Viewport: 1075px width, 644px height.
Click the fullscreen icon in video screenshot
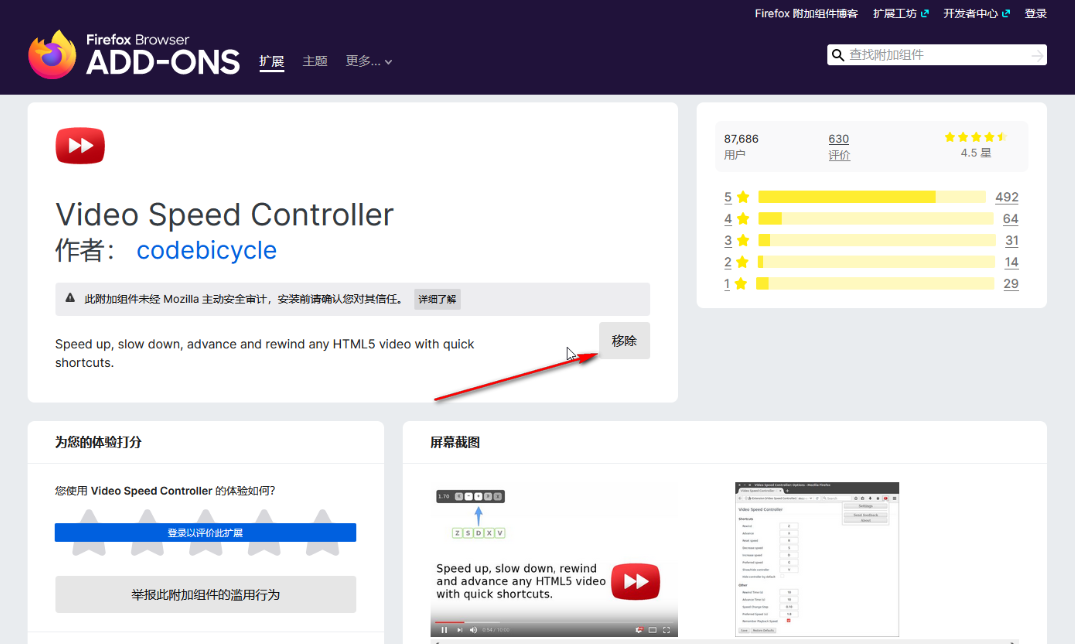click(x=666, y=630)
